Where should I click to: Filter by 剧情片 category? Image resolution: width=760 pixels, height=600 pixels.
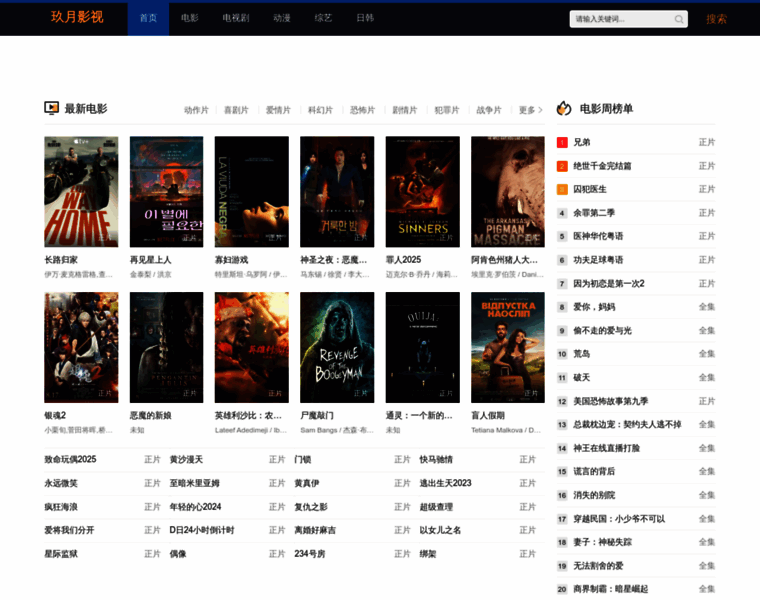405,111
